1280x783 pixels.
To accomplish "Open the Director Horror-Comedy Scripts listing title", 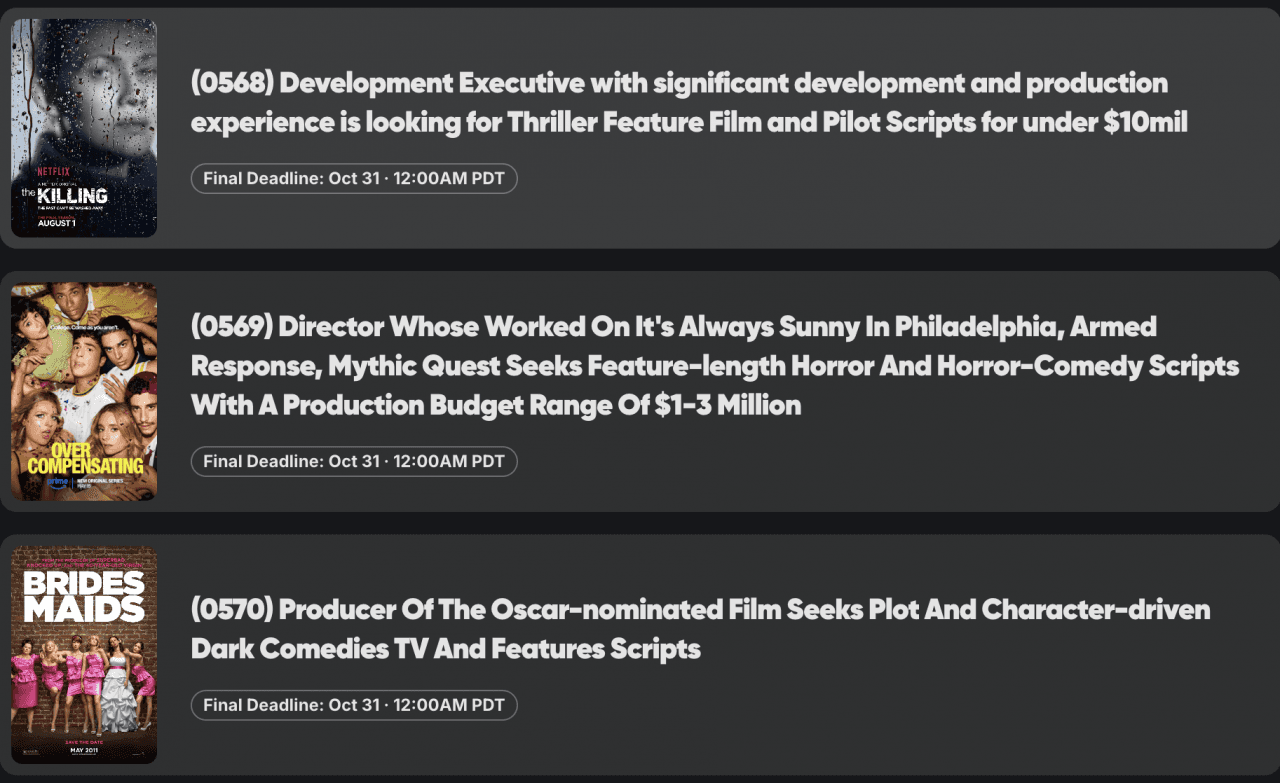I will click(714, 366).
